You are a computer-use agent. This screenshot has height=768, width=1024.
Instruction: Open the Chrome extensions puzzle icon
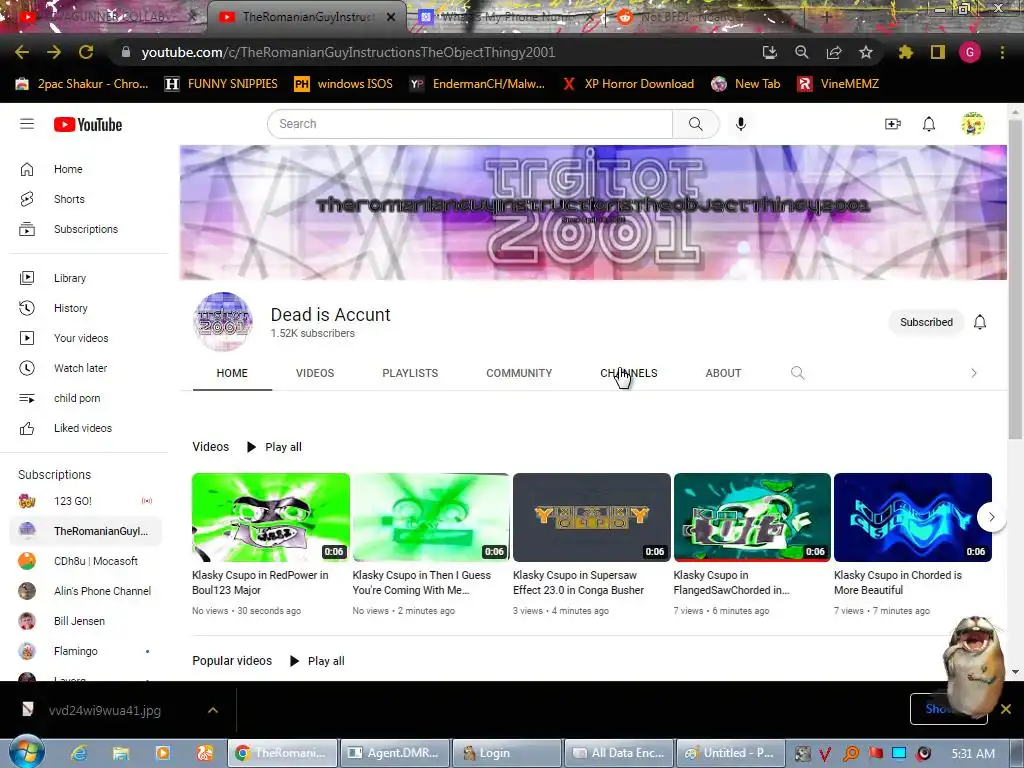[906, 52]
